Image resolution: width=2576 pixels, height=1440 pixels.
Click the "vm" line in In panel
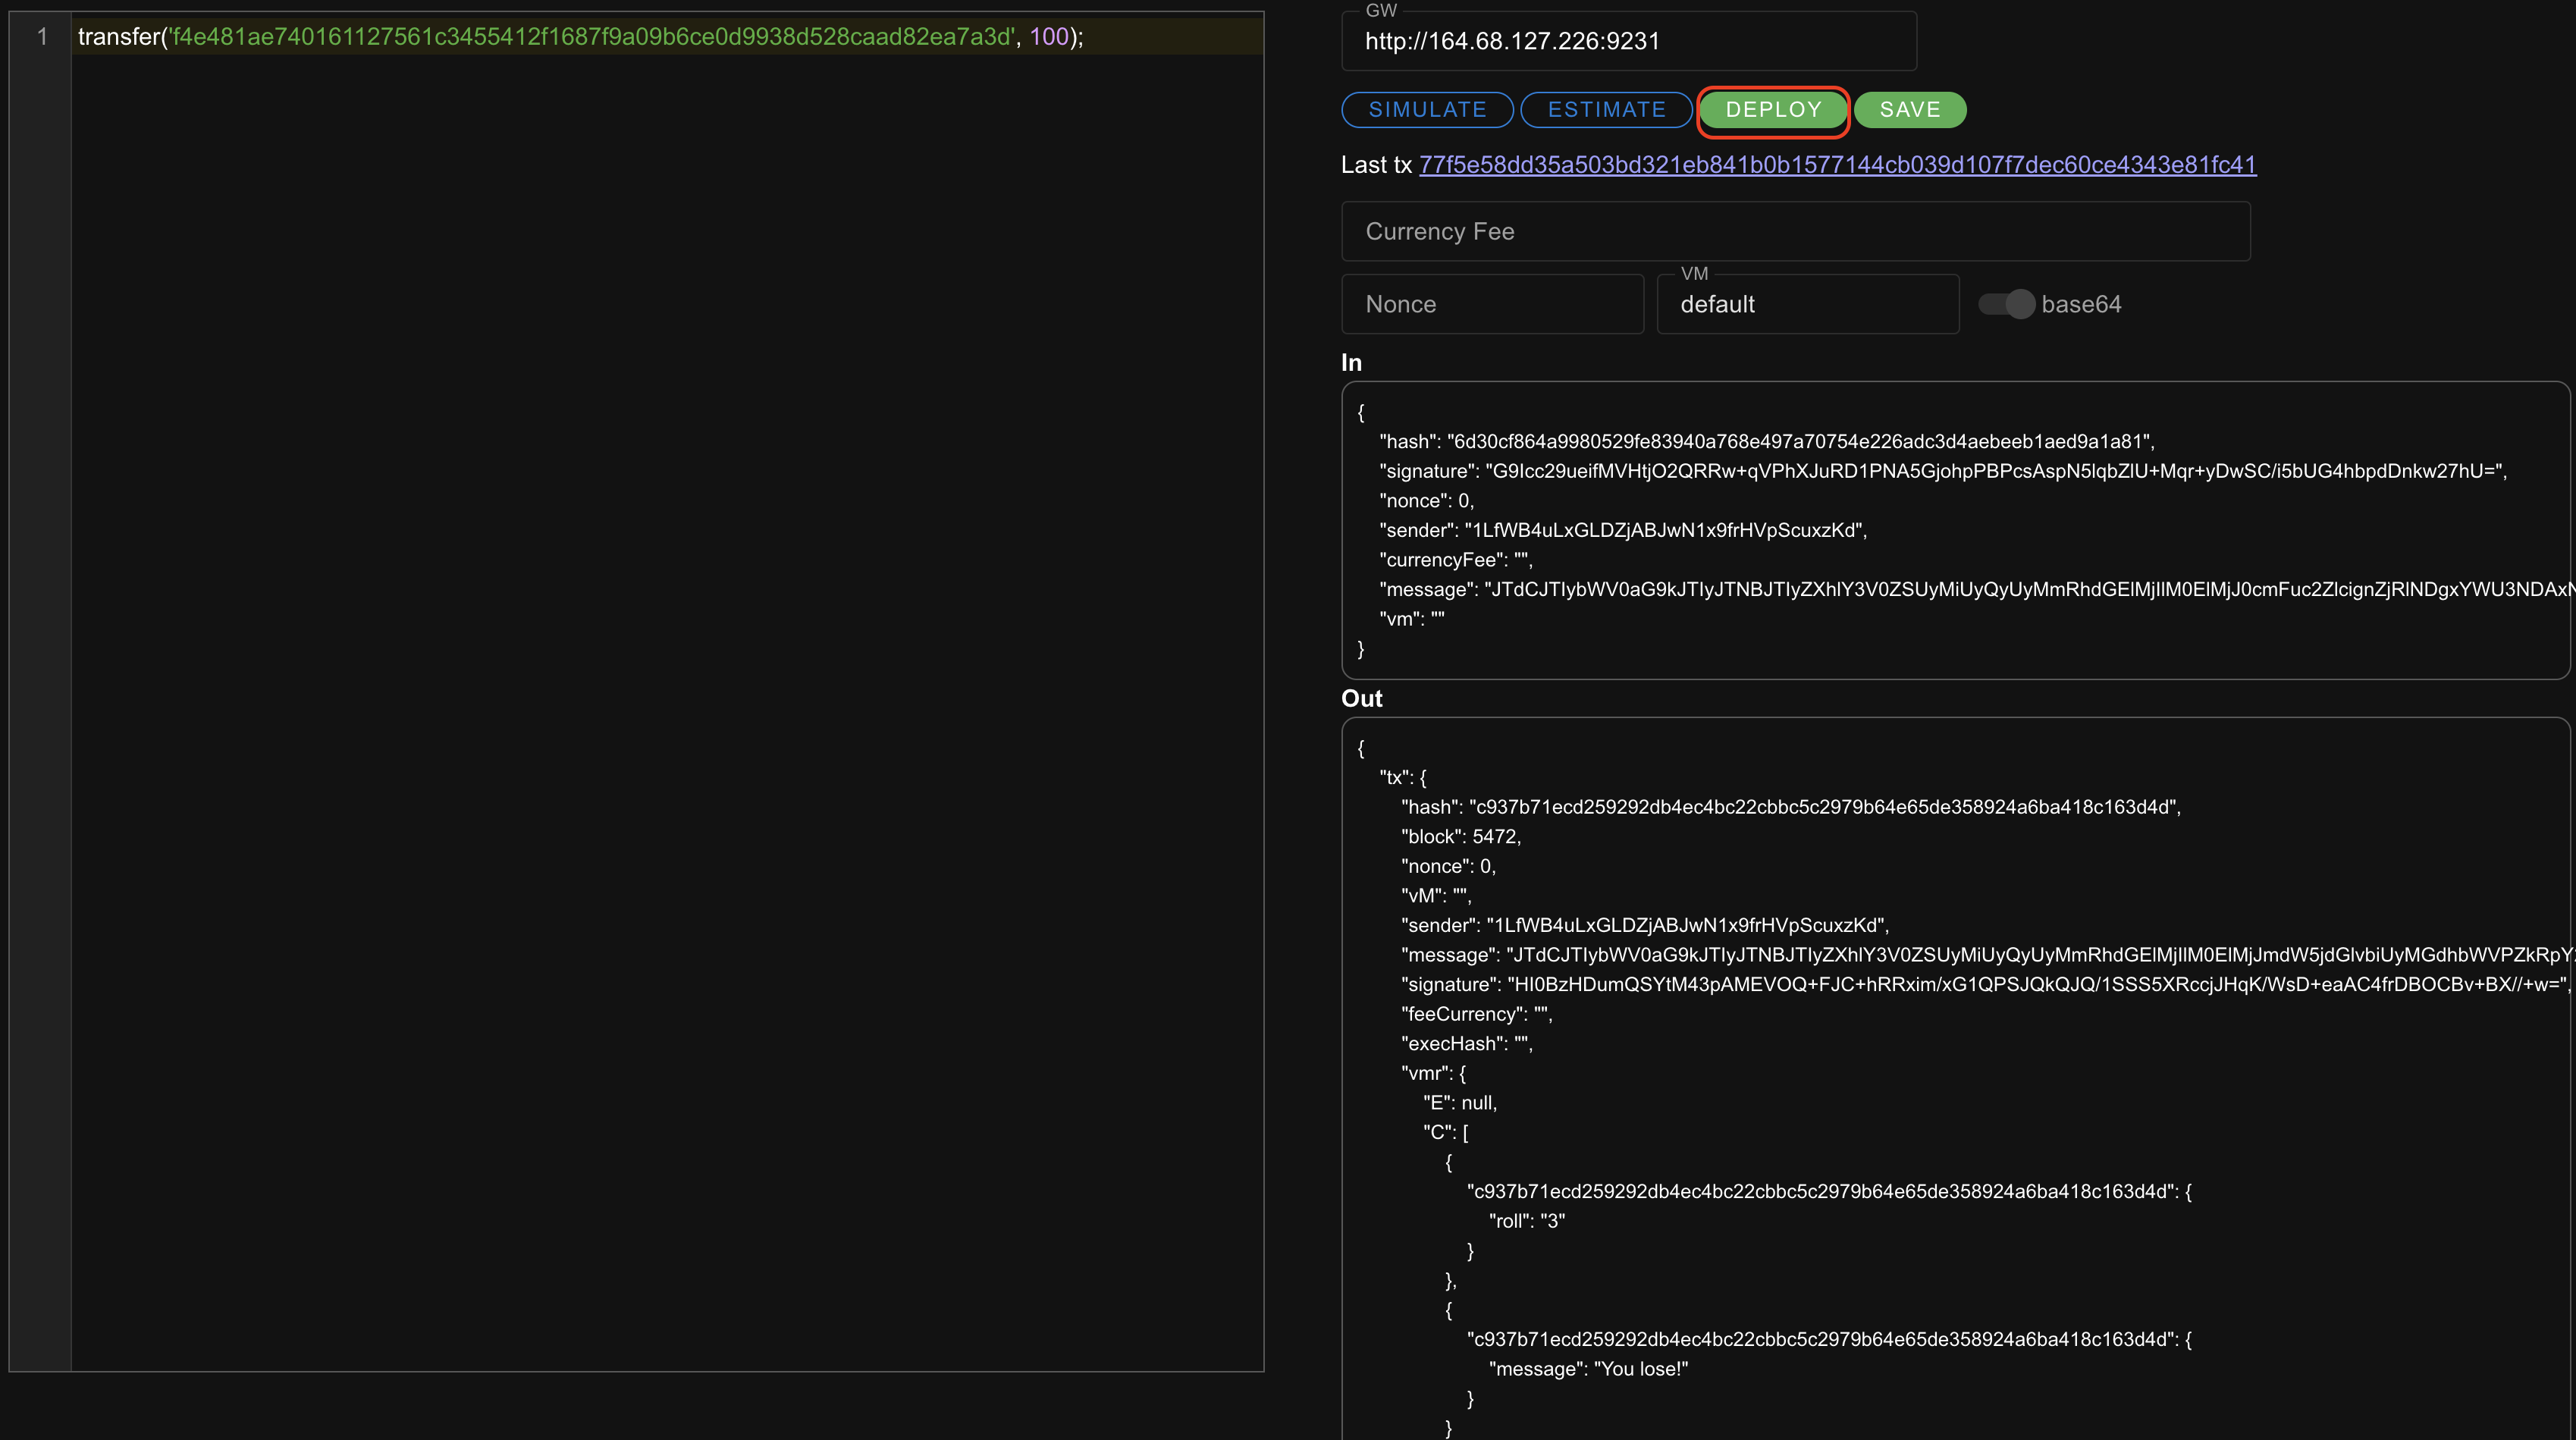pos(1411,619)
